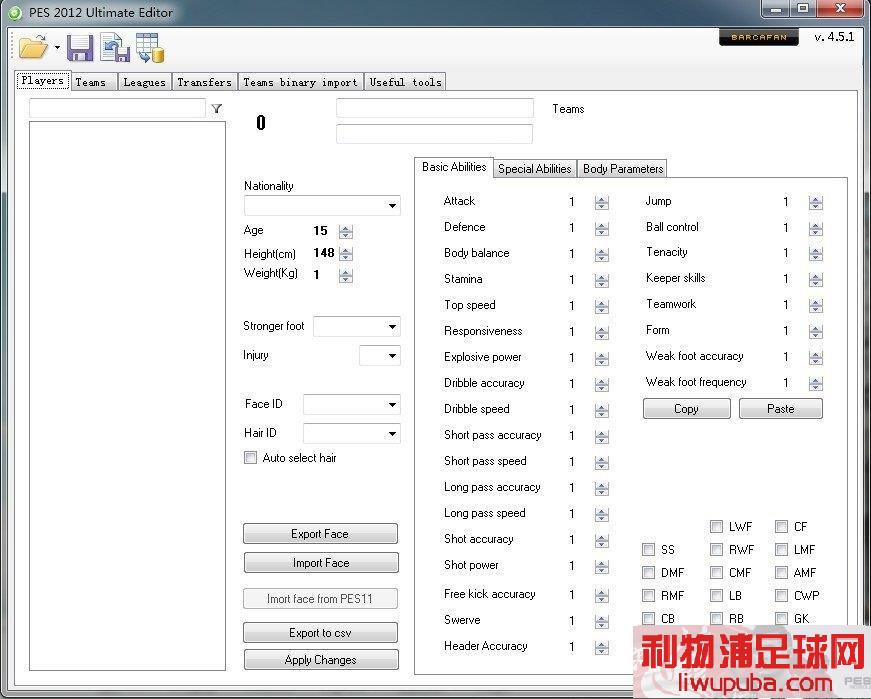Copy the basic abilities values
Screen dimensions: 871x699
687,409
